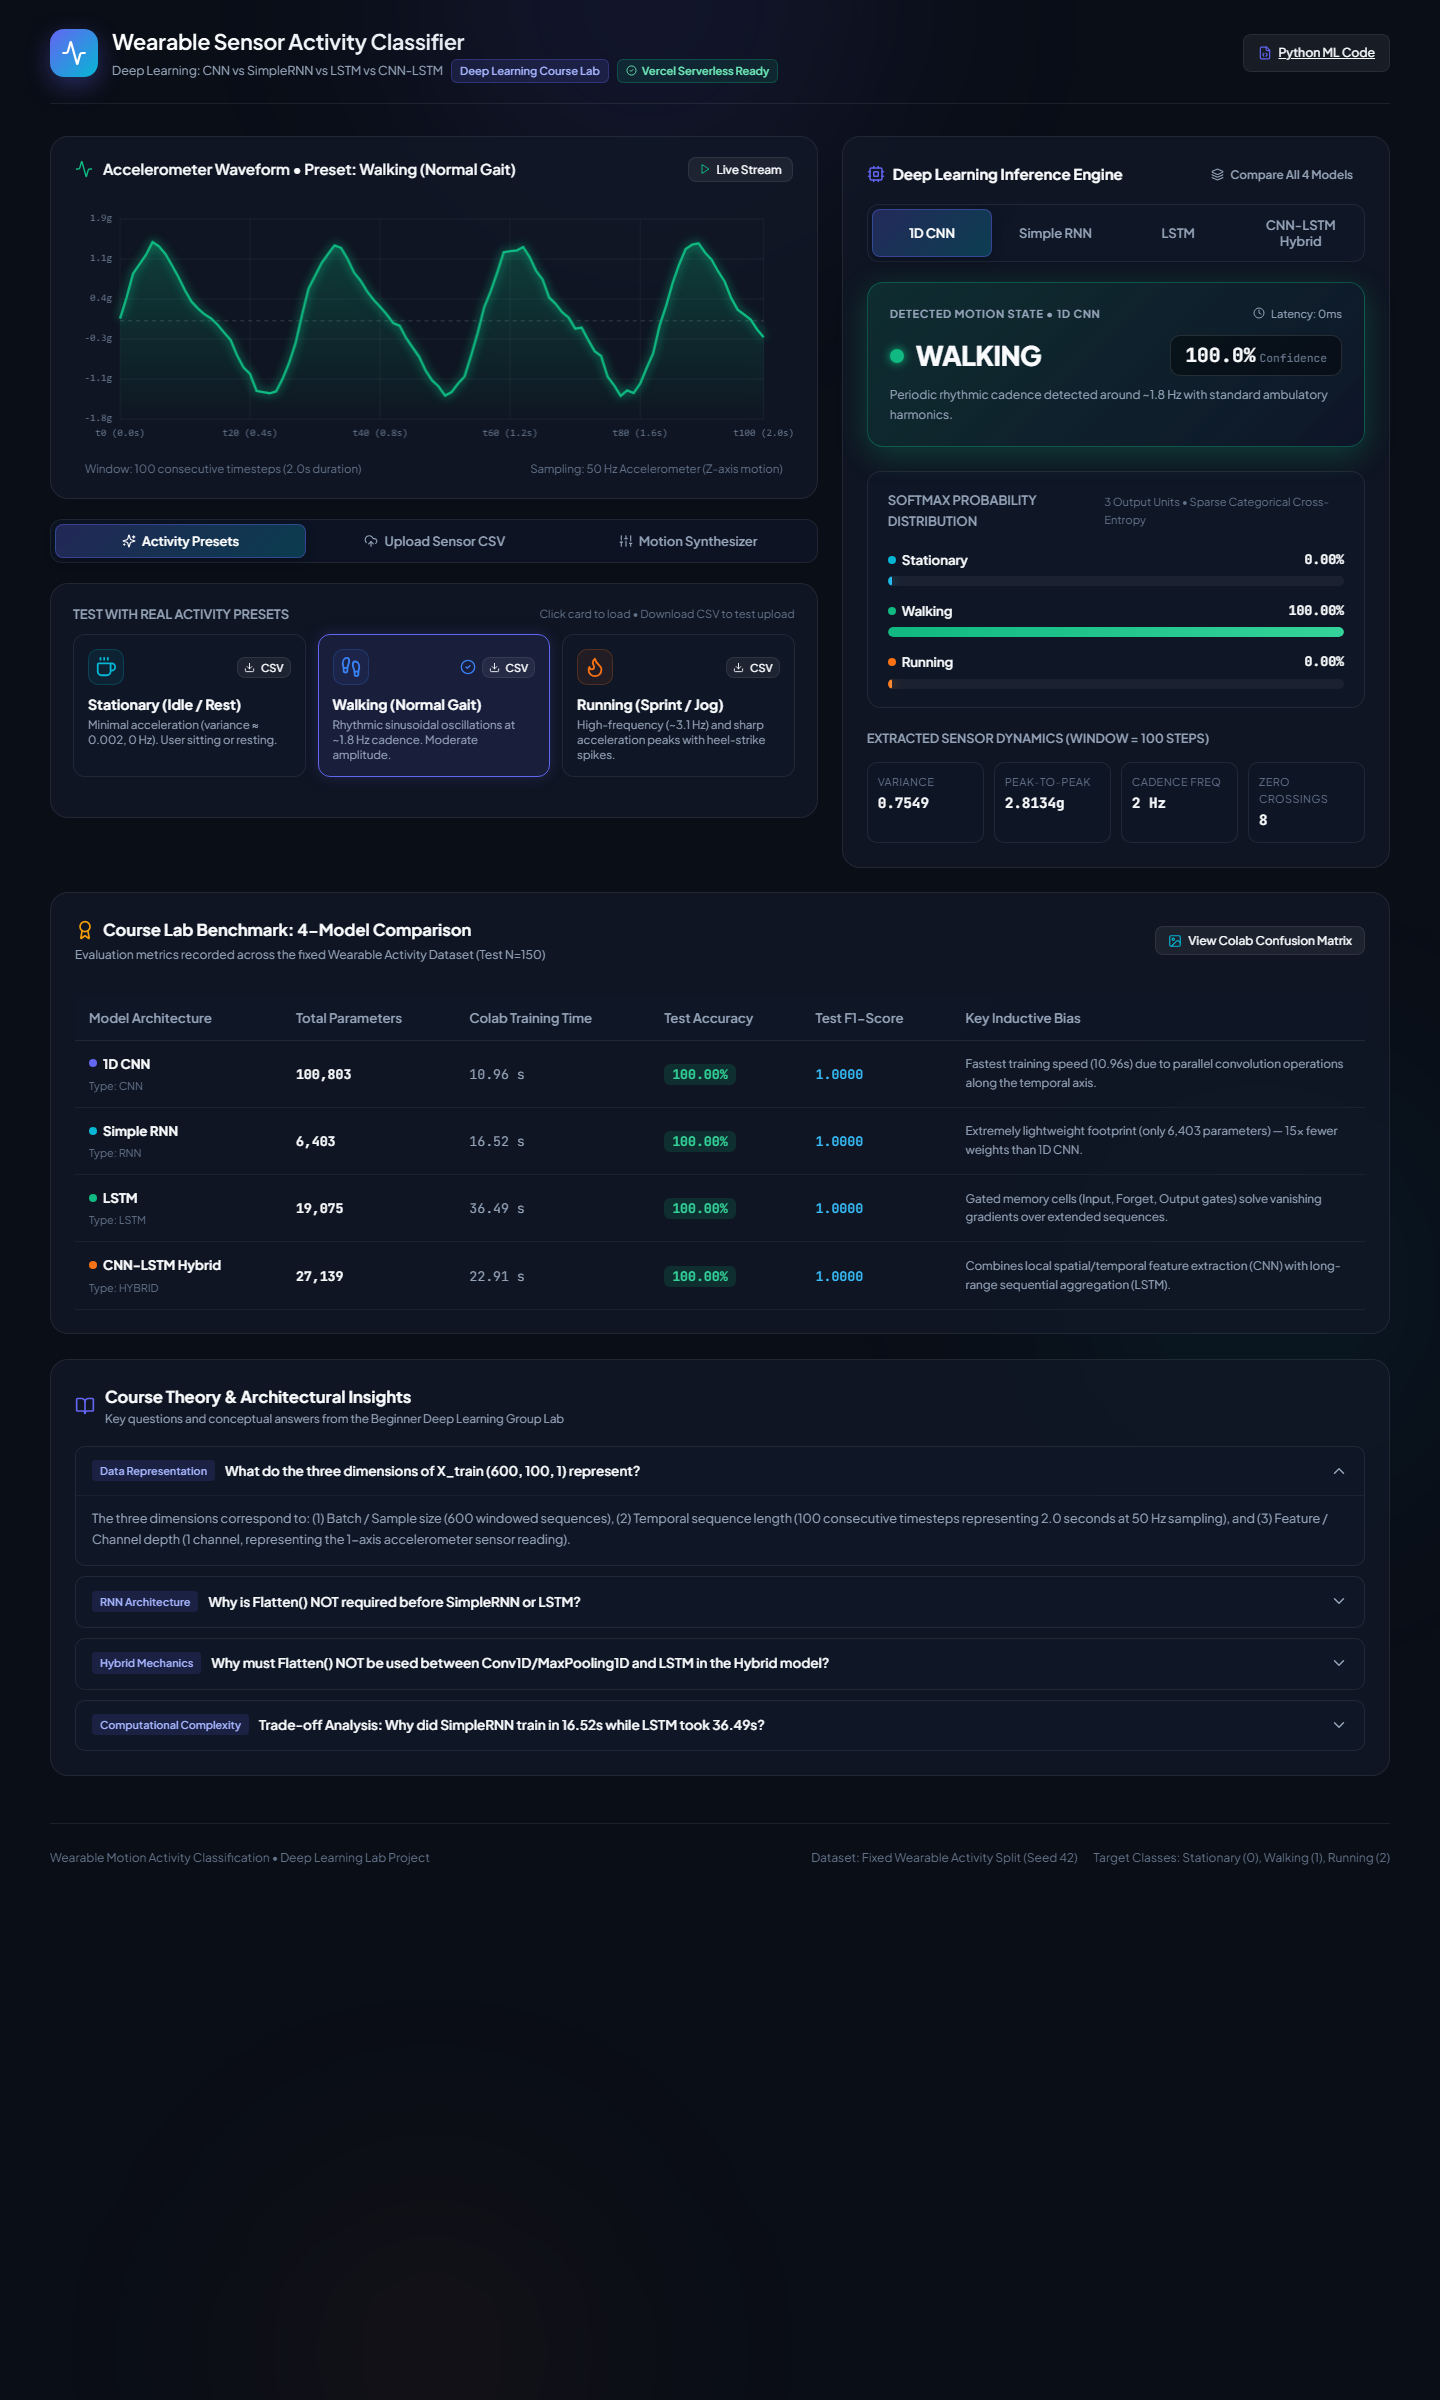Click the 36.49 s training time cell
Image resolution: width=1440 pixels, height=2400 pixels.
coord(497,1209)
